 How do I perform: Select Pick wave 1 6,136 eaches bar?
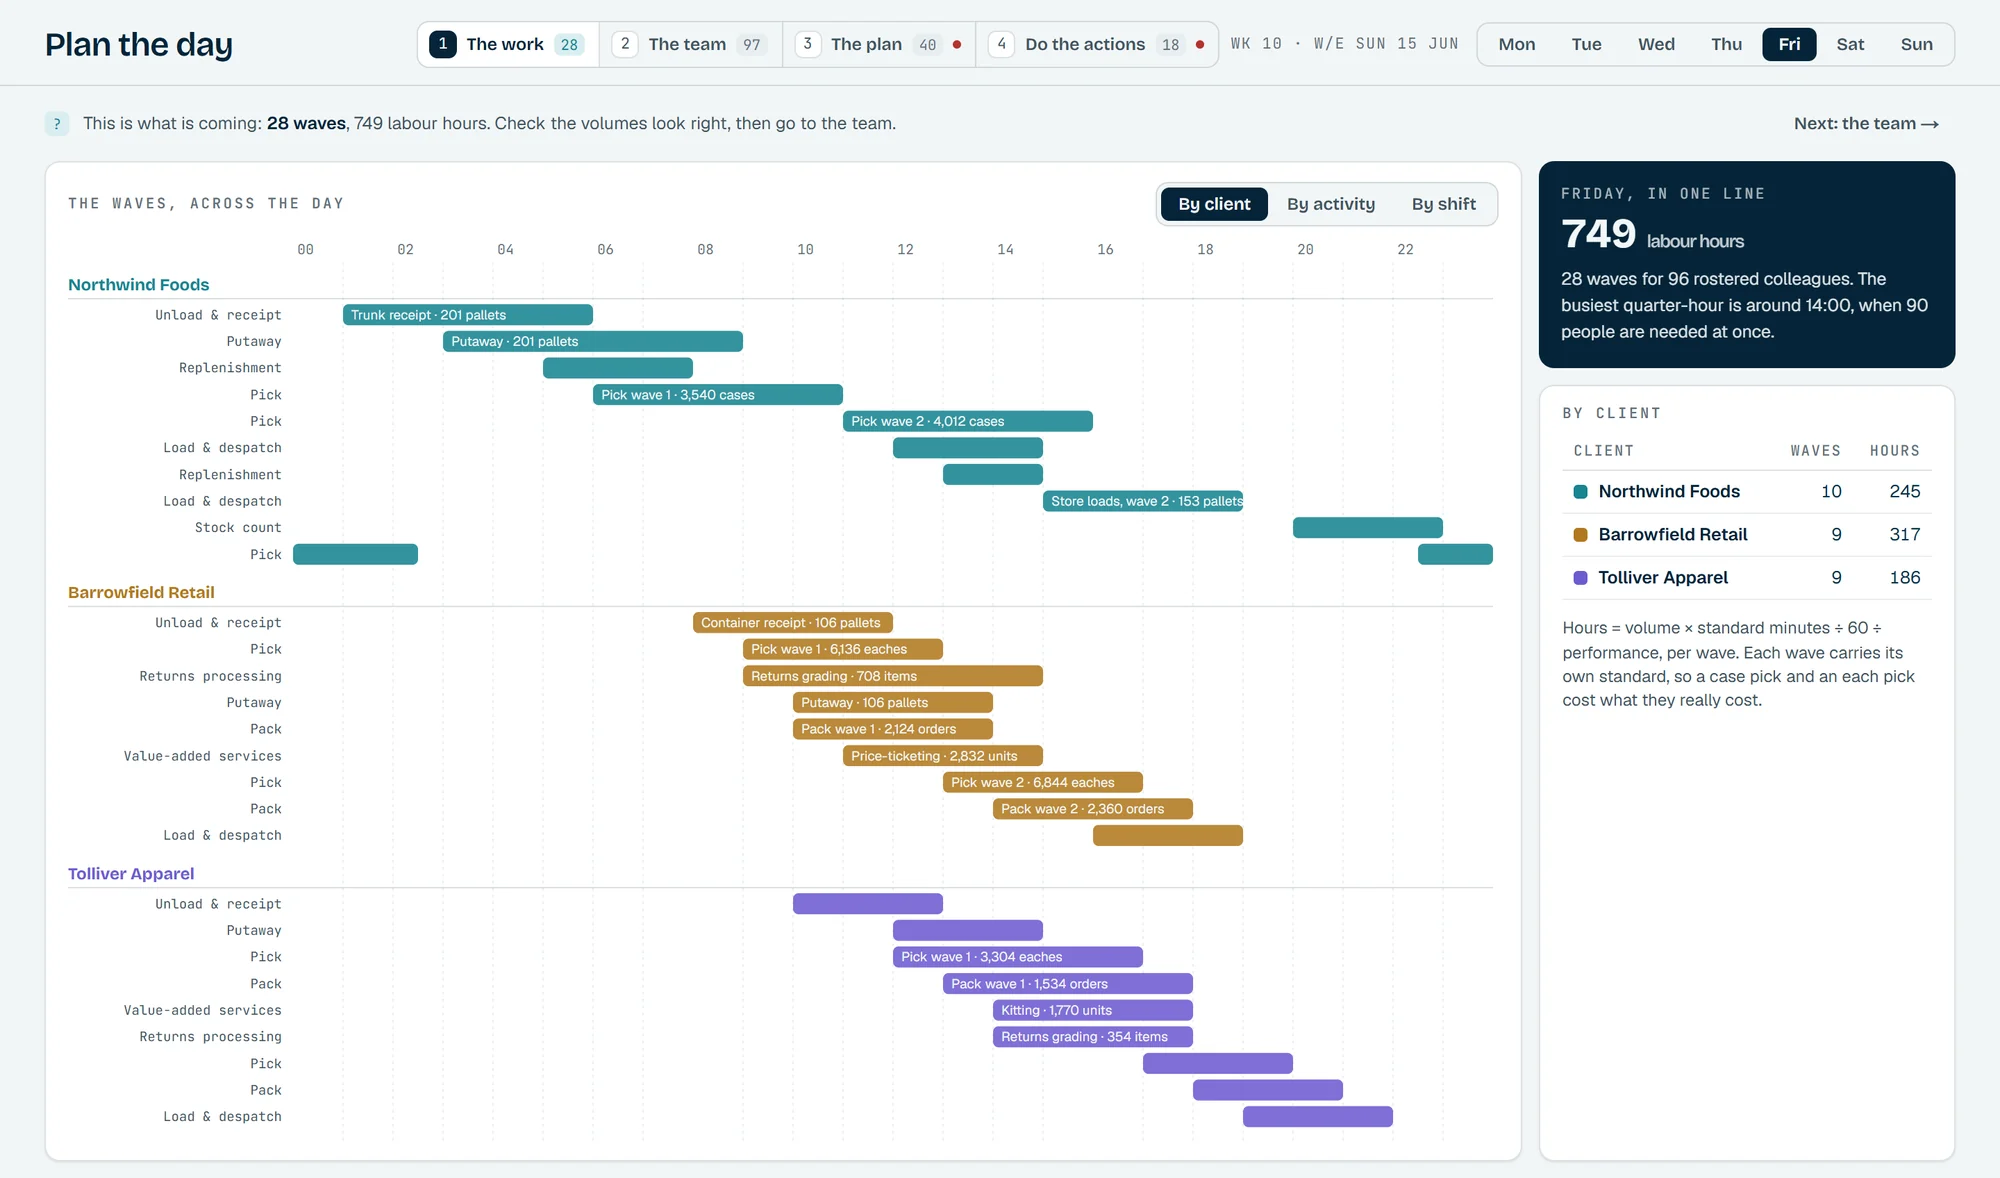pos(843,649)
